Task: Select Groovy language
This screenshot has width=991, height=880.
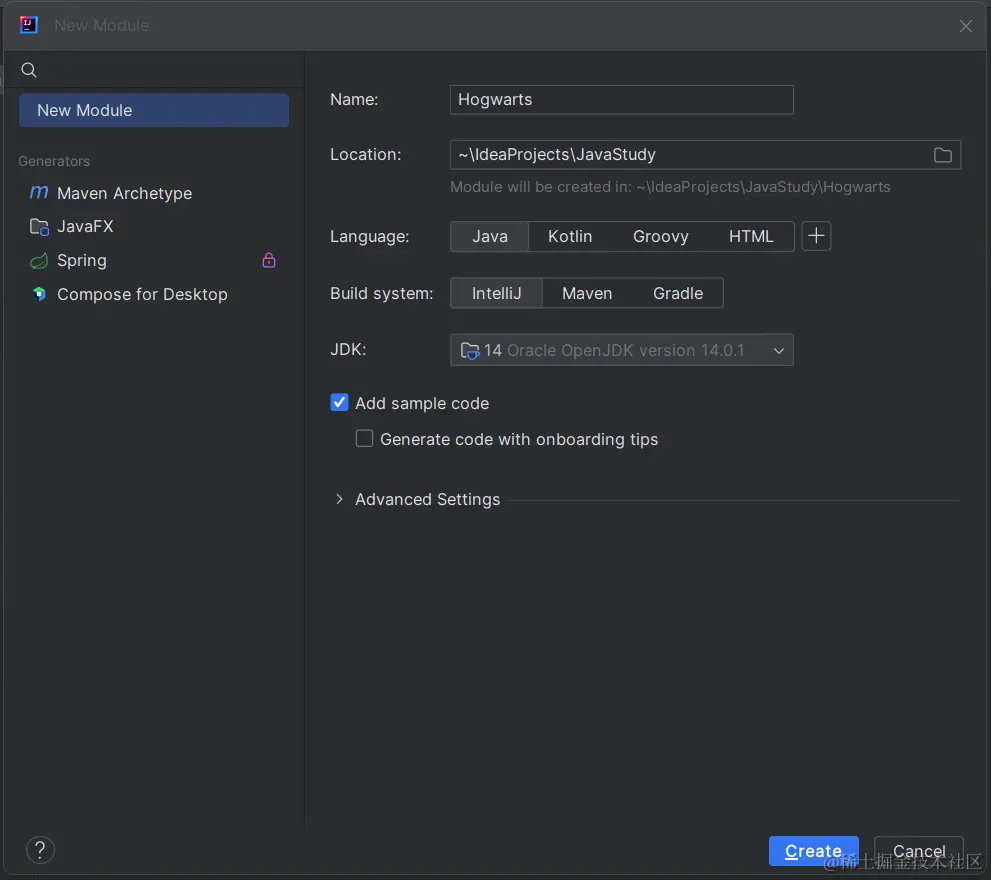Action: [x=660, y=236]
